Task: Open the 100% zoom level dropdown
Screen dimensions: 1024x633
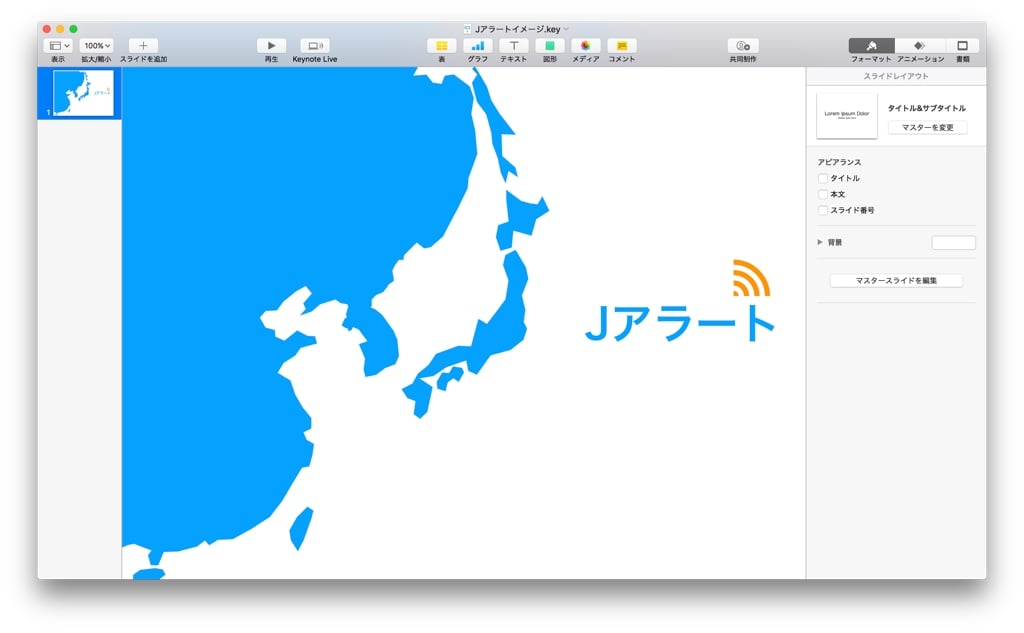Action: 97,46
